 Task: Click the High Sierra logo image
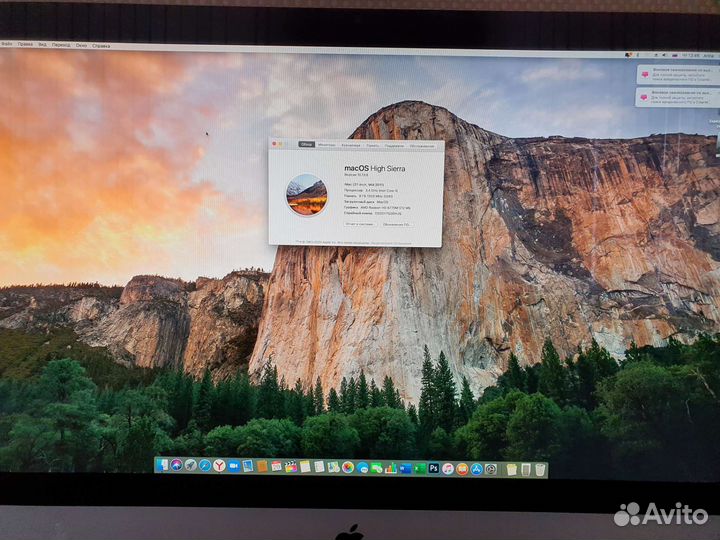click(x=307, y=195)
